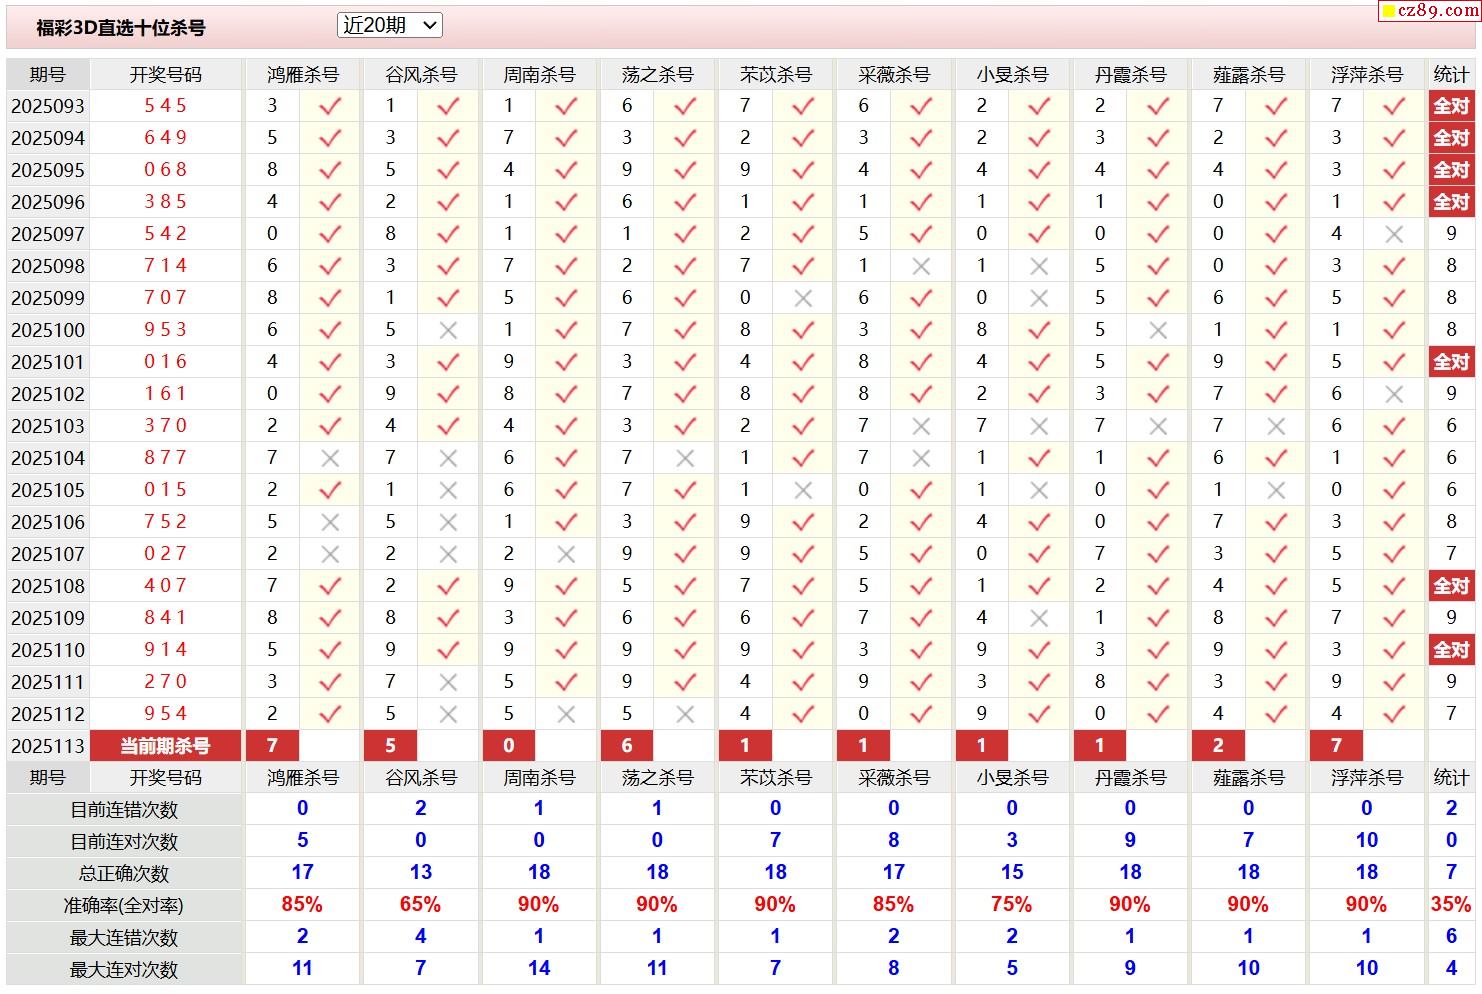Click the 准确率(全对率) row label
The width and height of the screenshot is (1482, 994).
(124, 906)
